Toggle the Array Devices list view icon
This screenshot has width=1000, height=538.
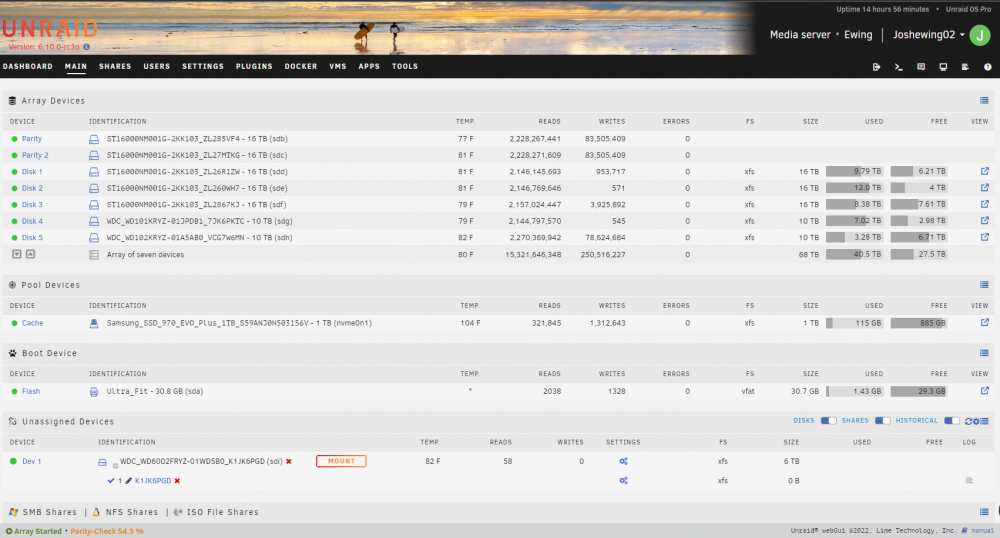pos(984,101)
